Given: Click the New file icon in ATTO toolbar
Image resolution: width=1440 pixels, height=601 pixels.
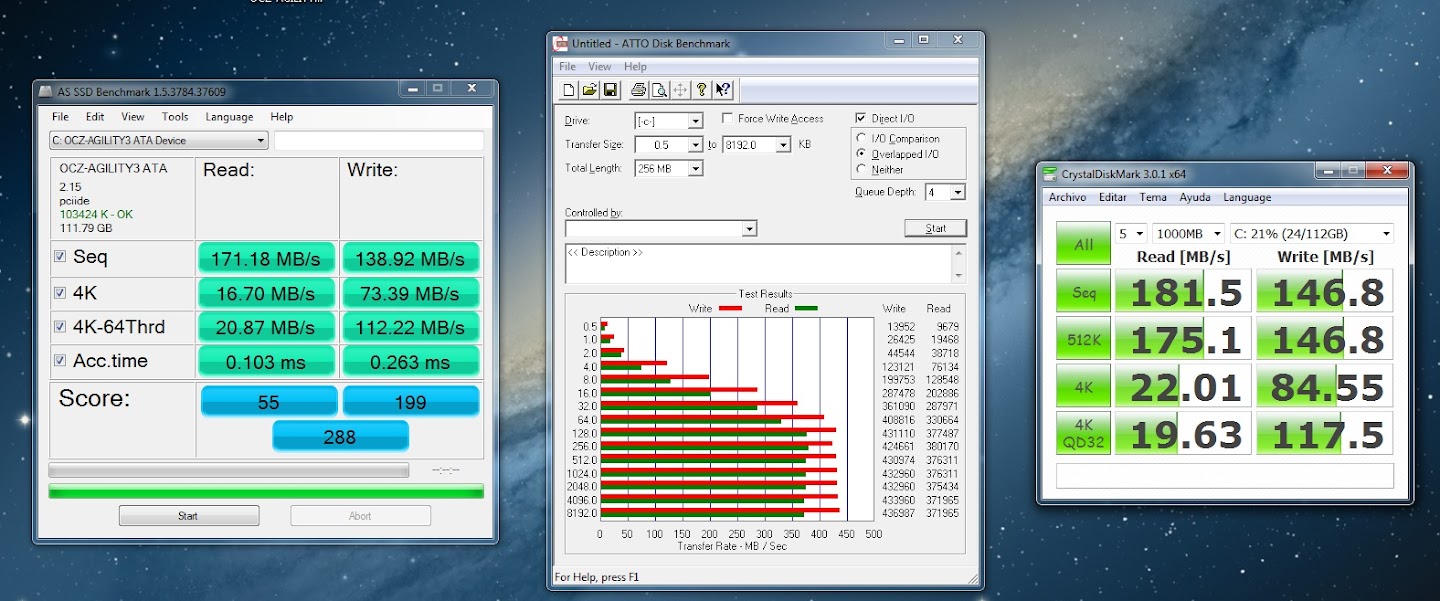Looking at the screenshot, I should (569, 90).
